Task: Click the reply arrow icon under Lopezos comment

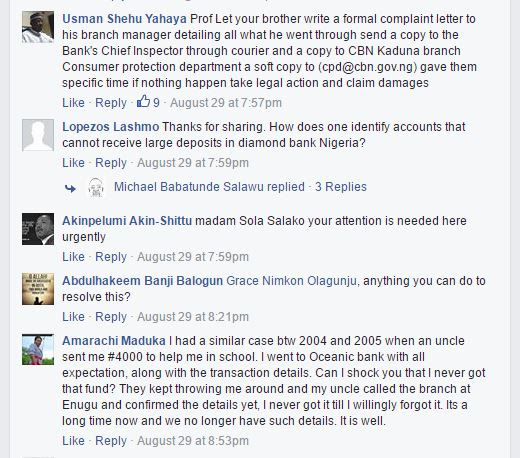Action: point(70,188)
